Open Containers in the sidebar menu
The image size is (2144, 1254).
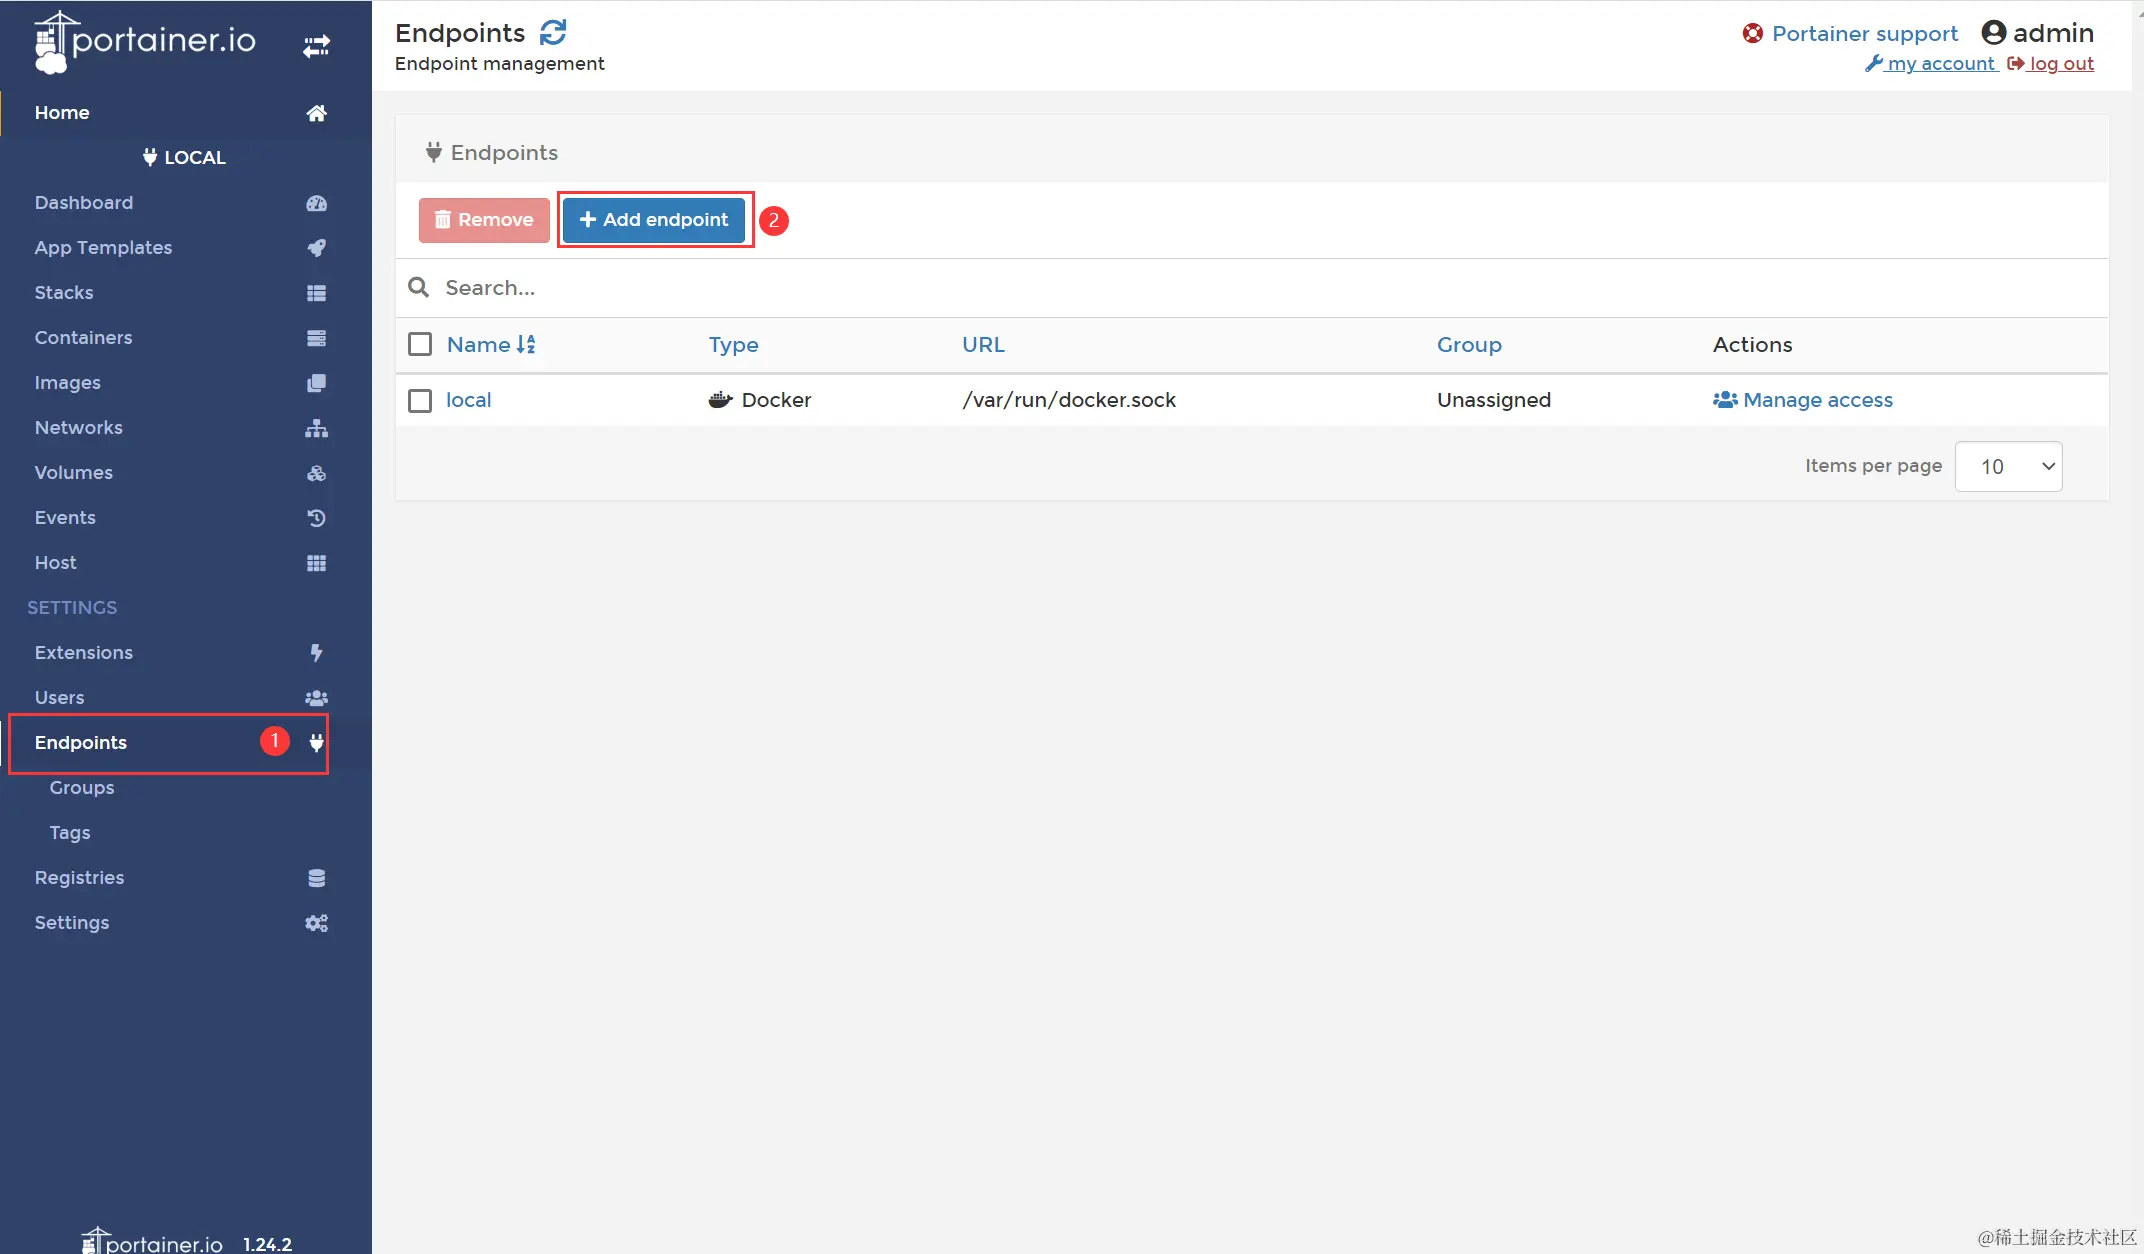pyautogui.click(x=83, y=338)
